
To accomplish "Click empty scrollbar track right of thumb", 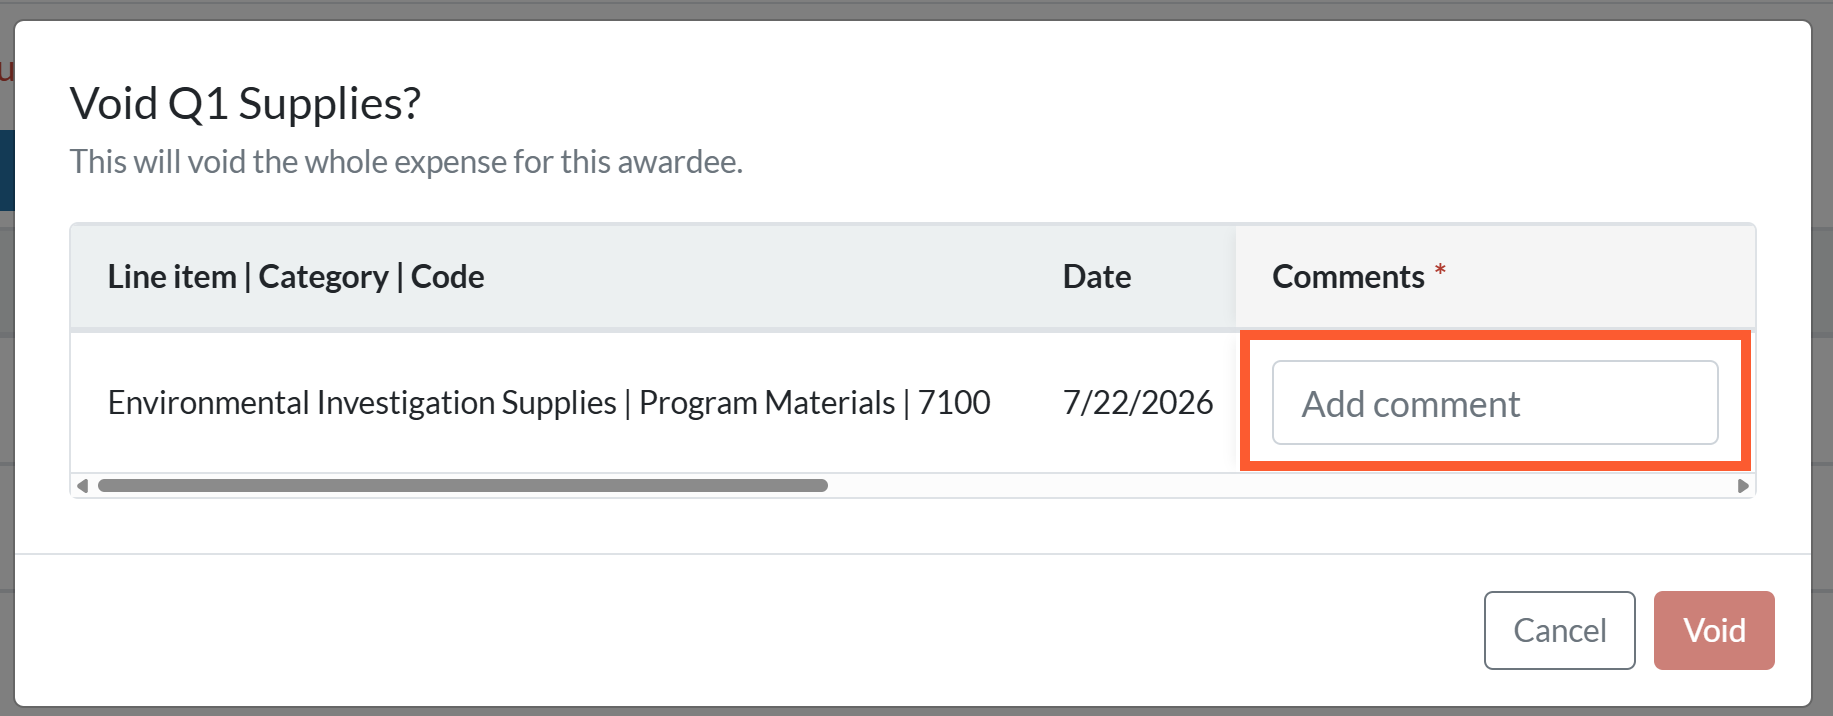I will click(1280, 486).
